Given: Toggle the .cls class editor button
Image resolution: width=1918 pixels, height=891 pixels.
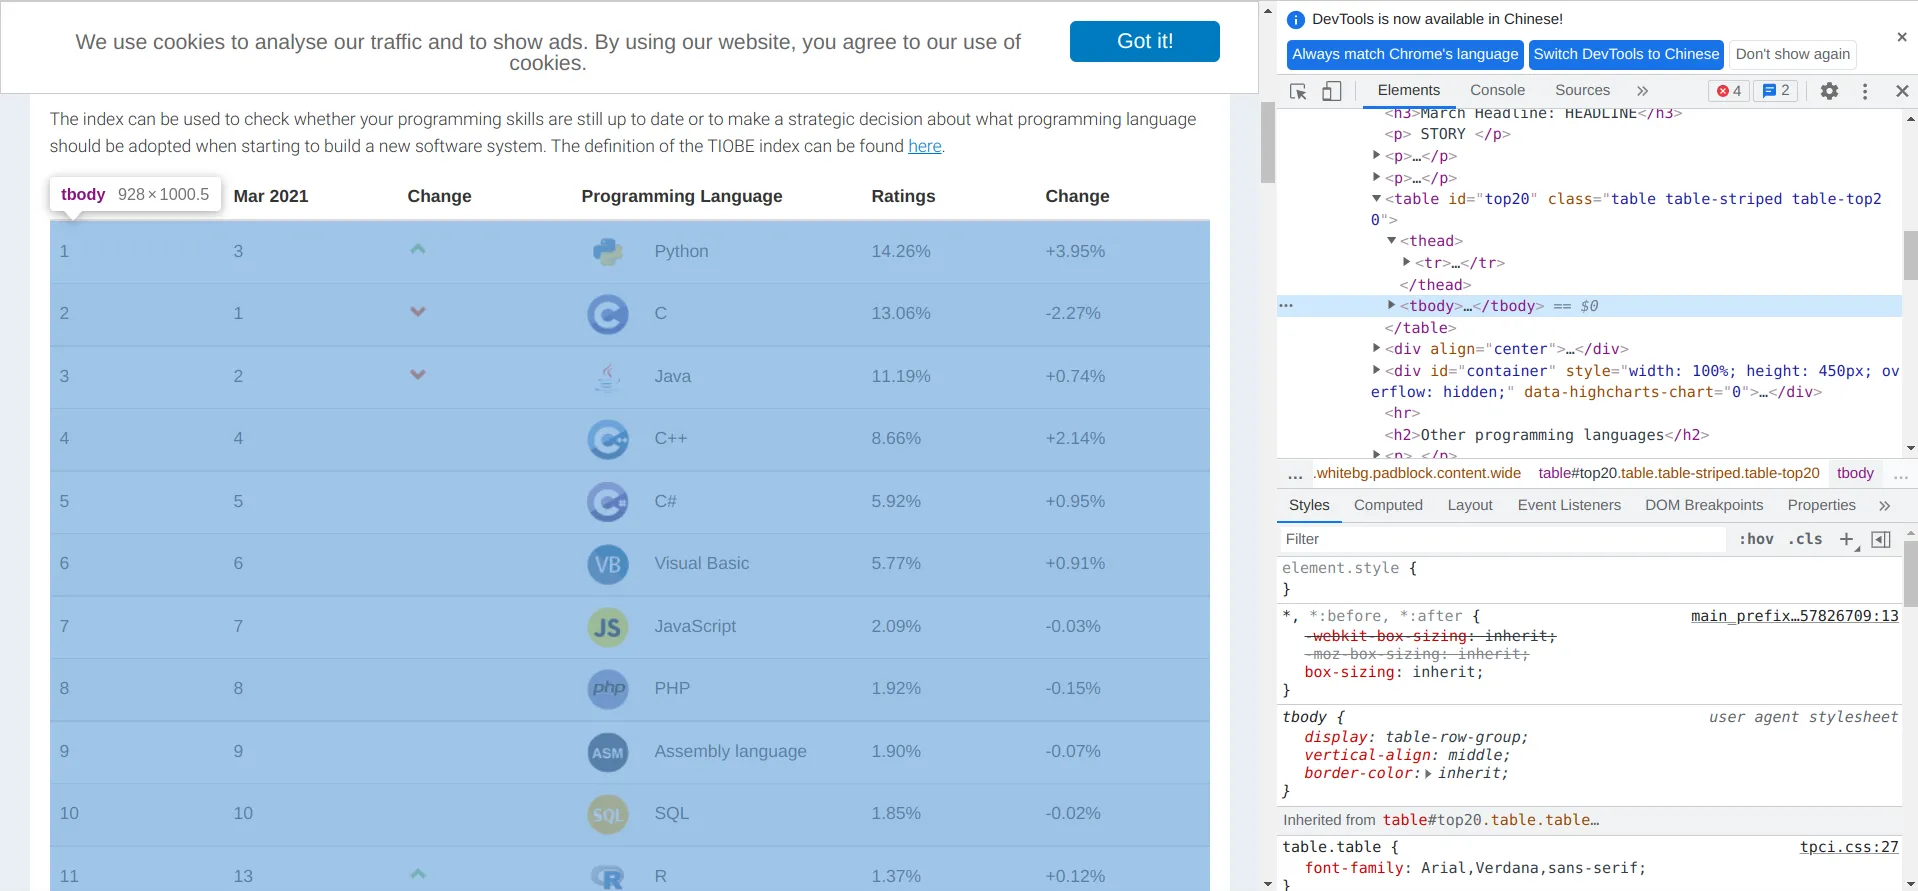Looking at the screenshot, I should point(1805,539).
